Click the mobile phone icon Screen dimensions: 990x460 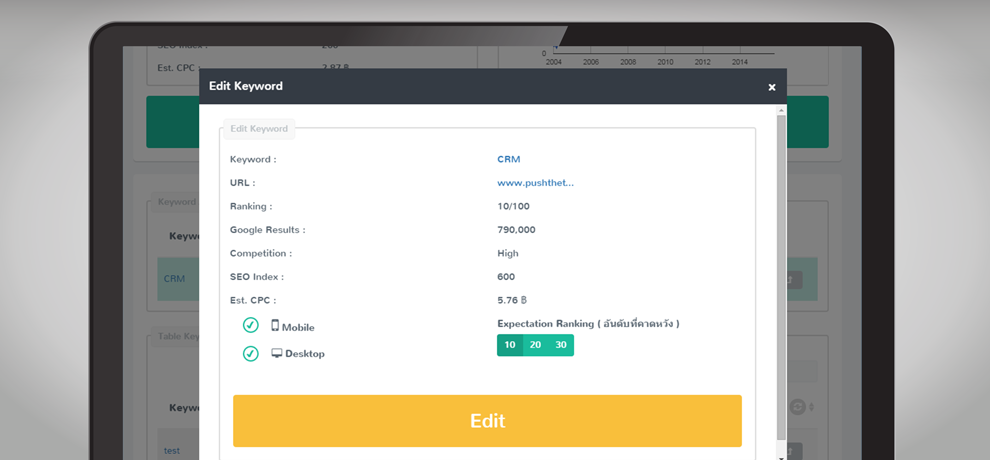click(275, 326)
